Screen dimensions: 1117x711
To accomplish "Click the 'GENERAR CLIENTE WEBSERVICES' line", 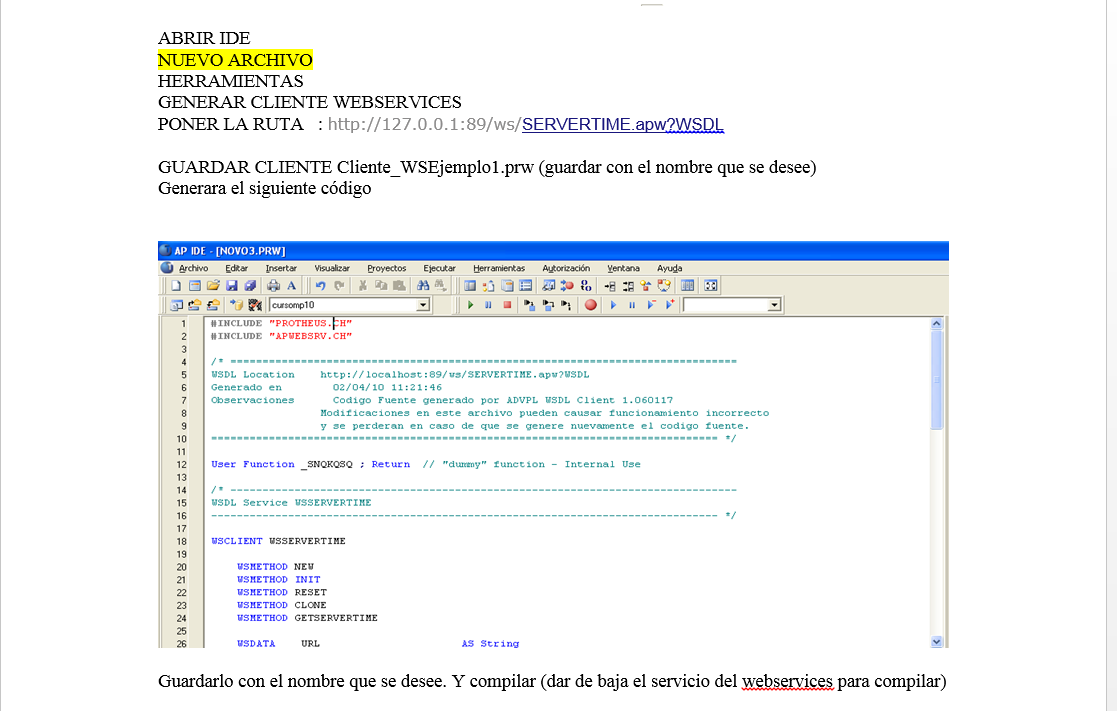I will tap(310, 103).
